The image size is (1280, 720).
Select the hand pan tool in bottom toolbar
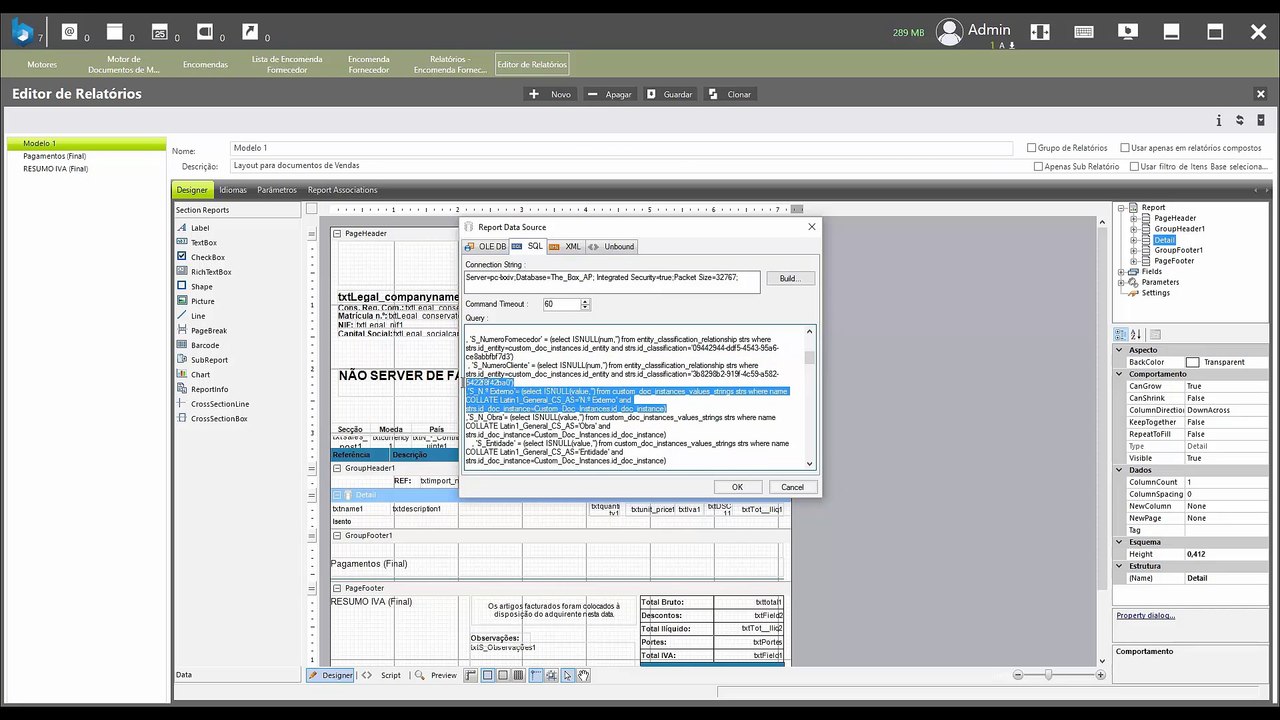click(x=583, y=675)
